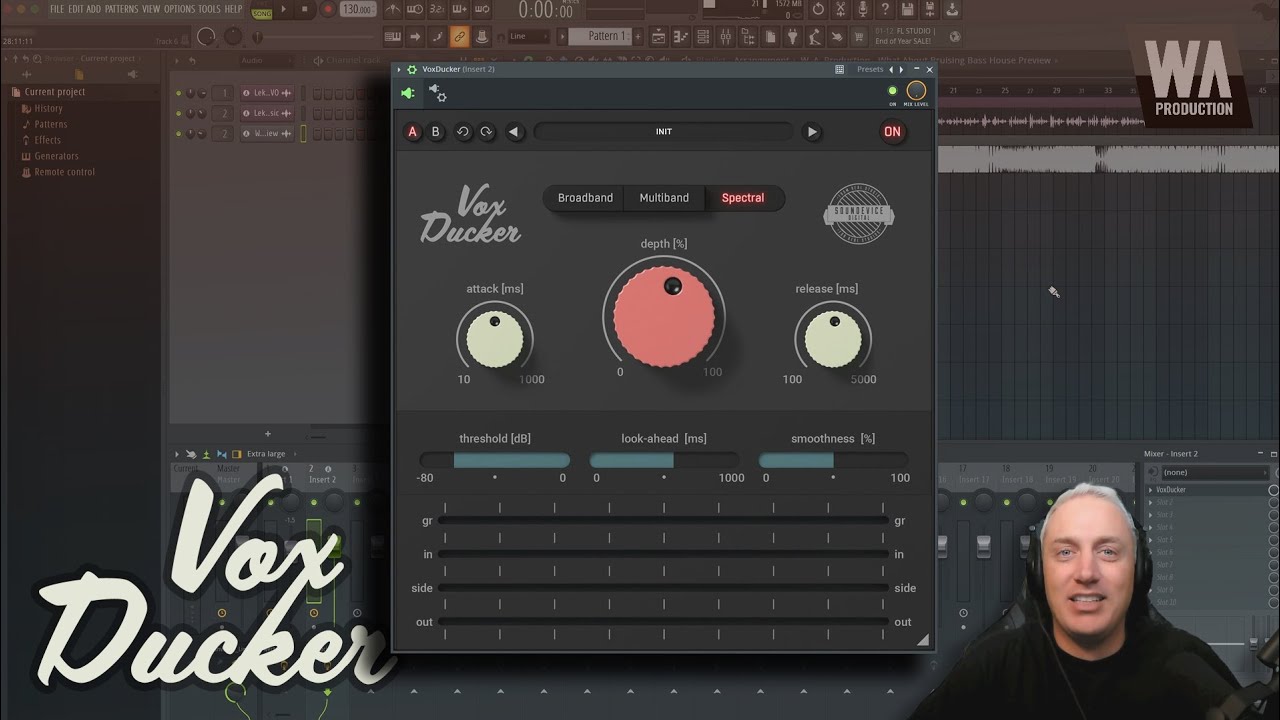The image size is (1280, 720).
Task: Expand the plugin window menu arrow
Action: pyautogui.click(x=399, y=69)
